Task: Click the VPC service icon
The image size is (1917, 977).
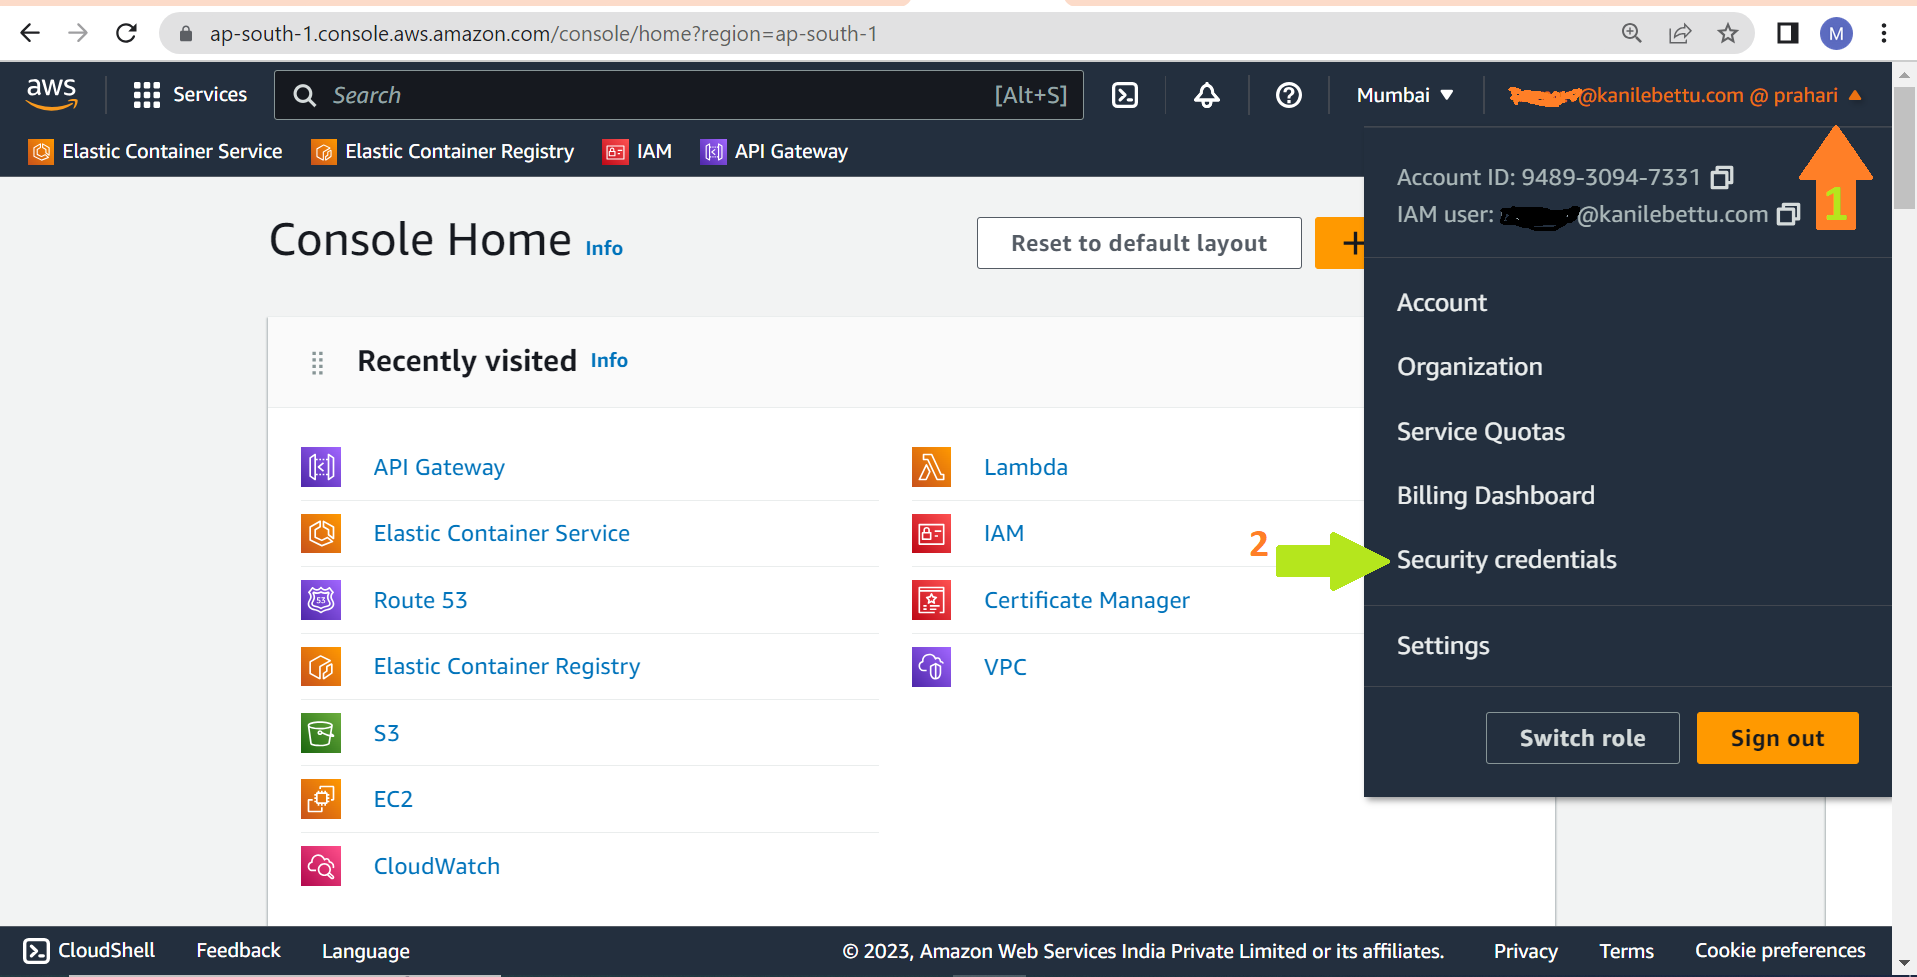Action: 931,666
